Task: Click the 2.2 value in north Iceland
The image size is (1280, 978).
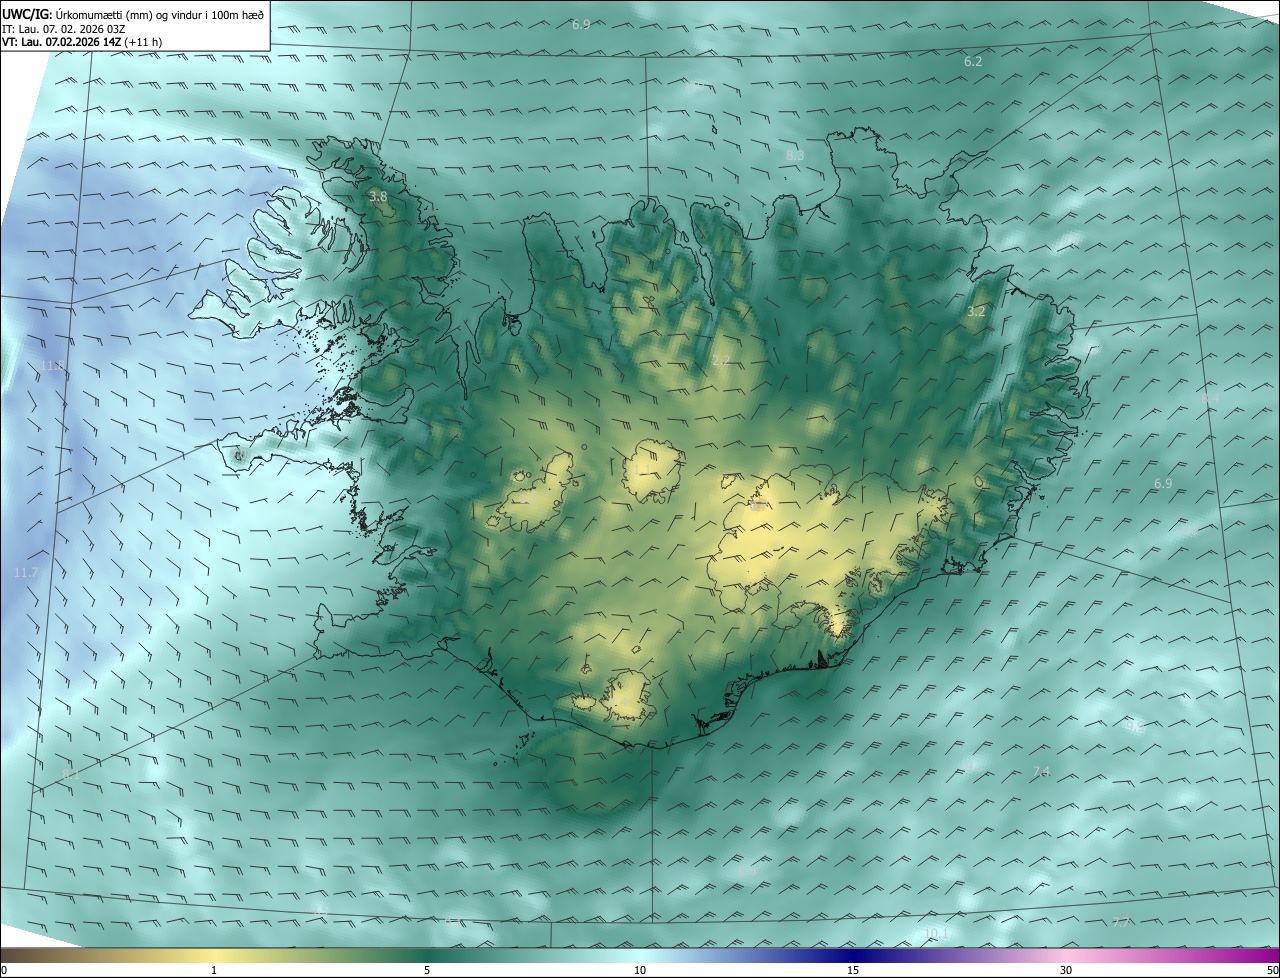Action: click(x=721, y=360)
